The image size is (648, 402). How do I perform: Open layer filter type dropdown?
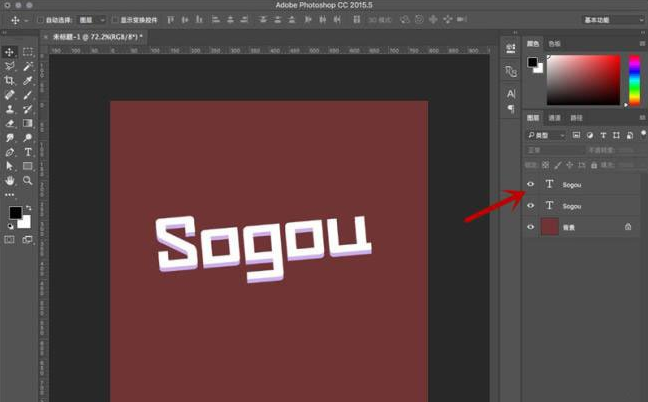point(546,135)
